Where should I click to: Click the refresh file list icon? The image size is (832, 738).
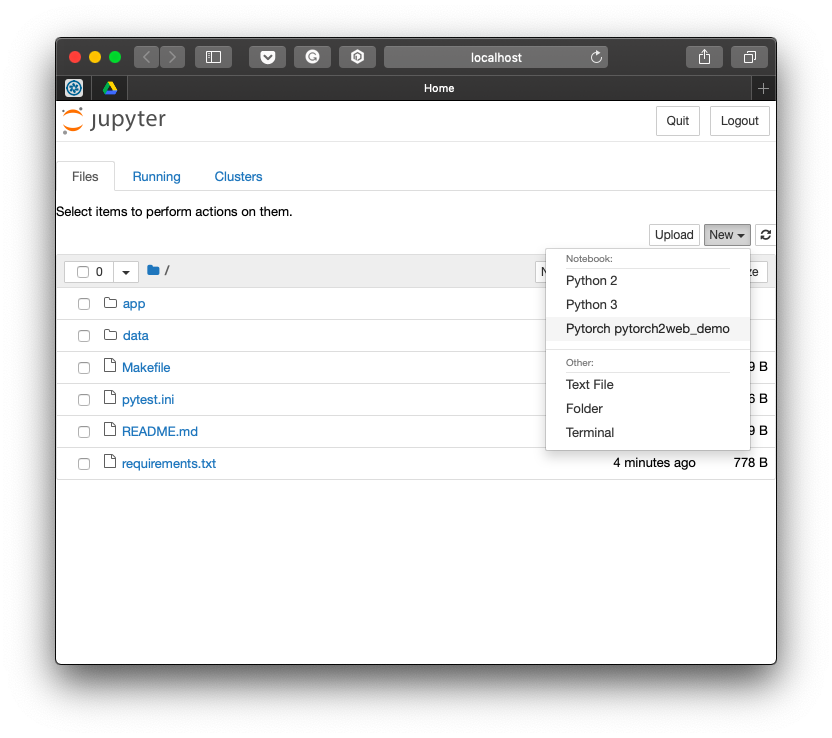(x=765, y=235)
